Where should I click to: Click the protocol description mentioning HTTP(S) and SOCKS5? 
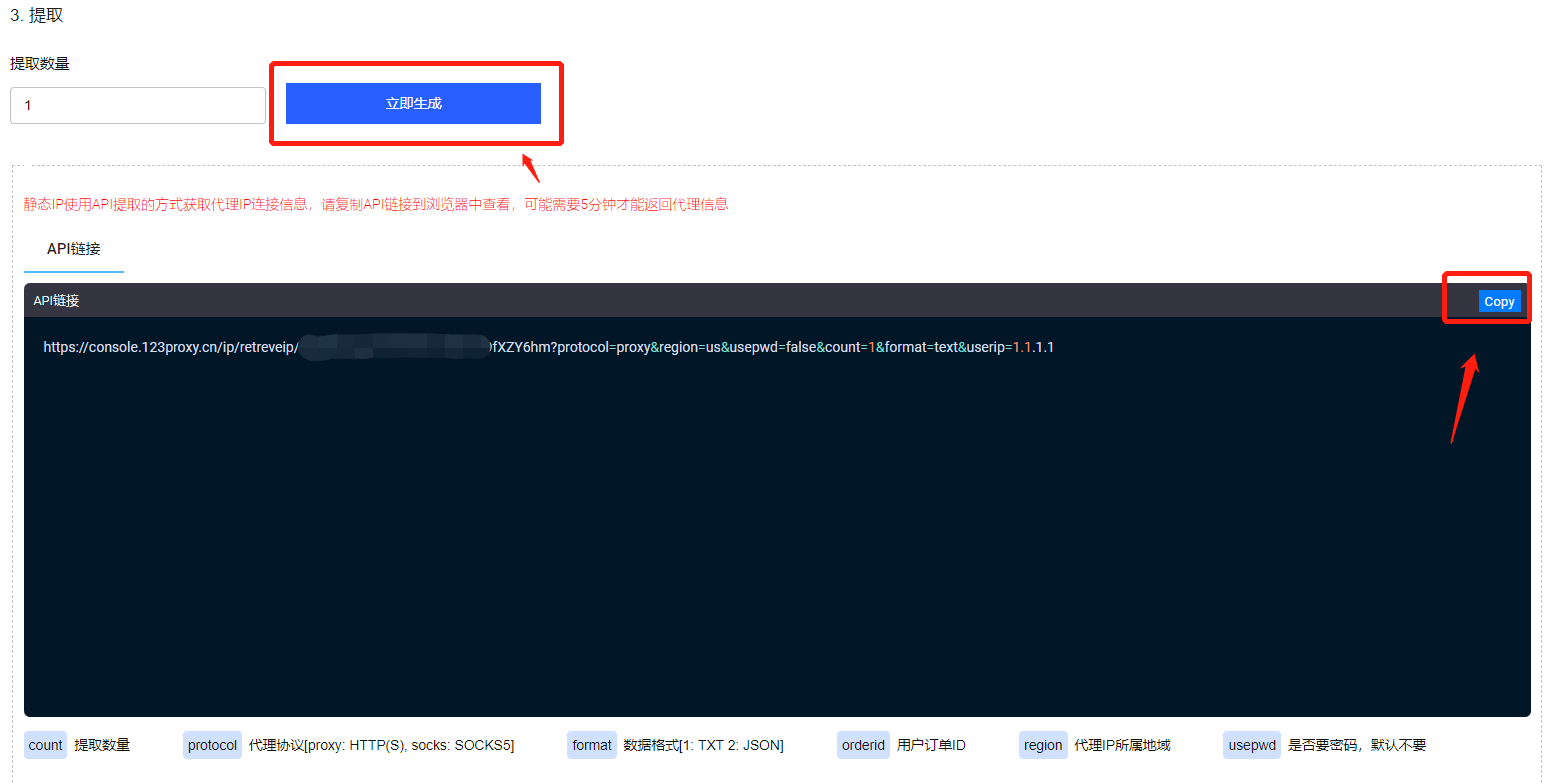(x=381, y=745)
